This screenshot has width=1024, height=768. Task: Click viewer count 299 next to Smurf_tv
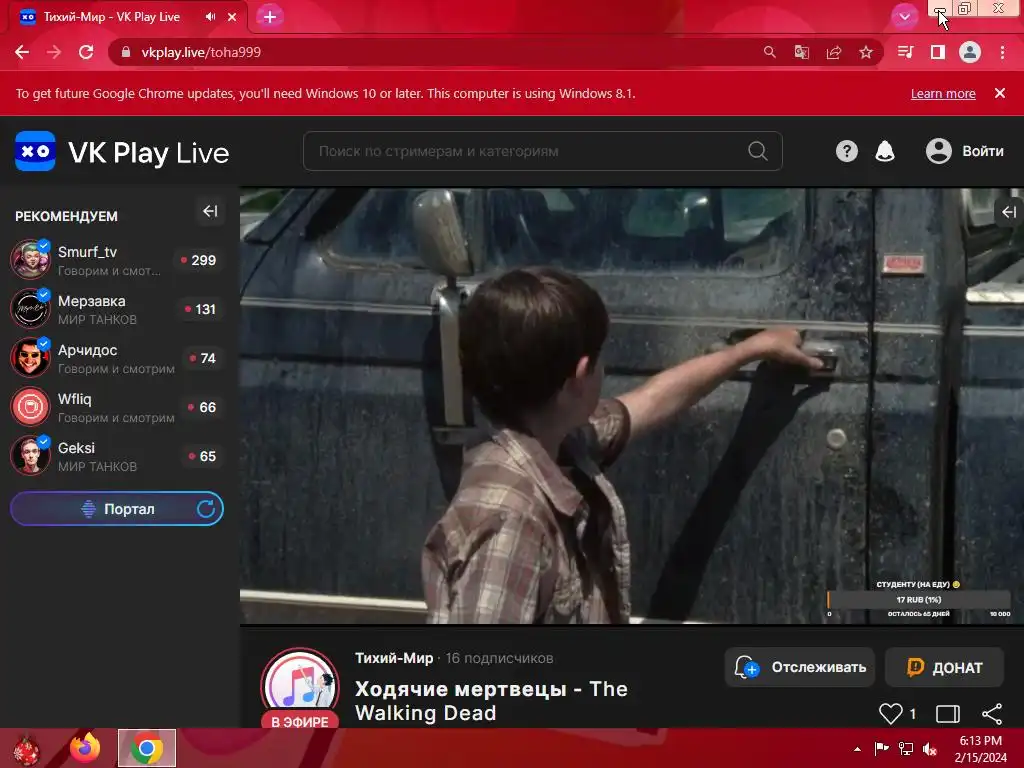click(199, 260)
